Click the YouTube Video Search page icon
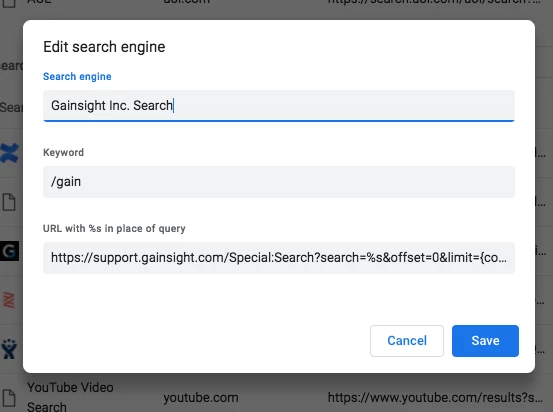Image resolution: width=553 pixels, height=412 pixels. click(9, 398)
